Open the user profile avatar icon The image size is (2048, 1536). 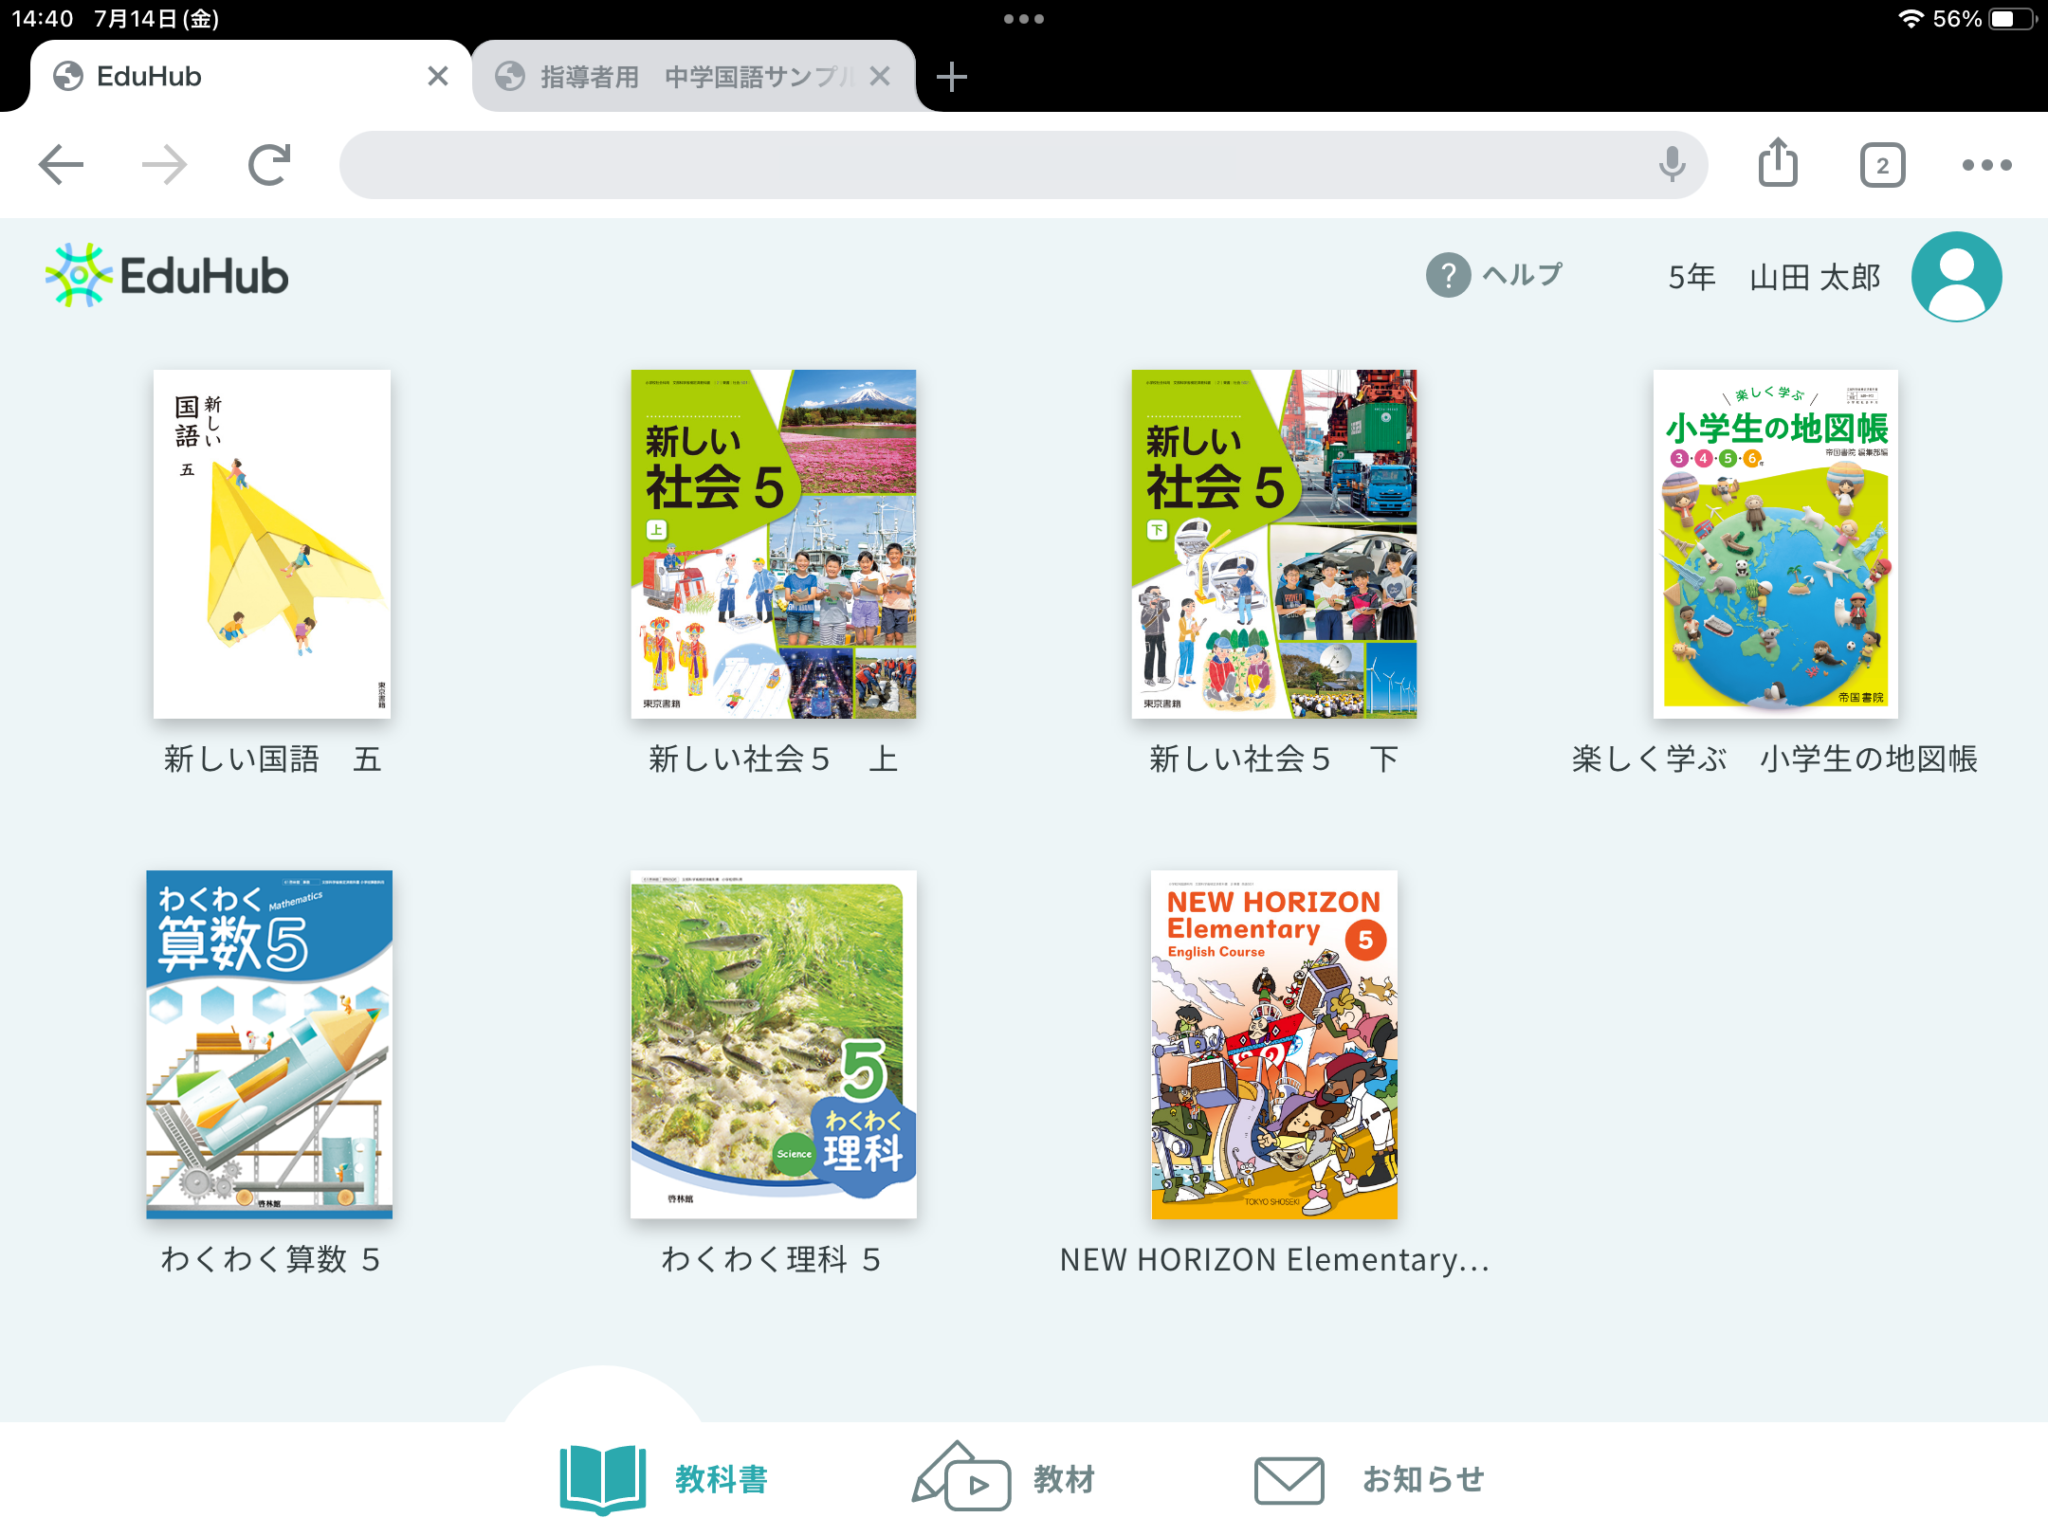pos(1954,277)
